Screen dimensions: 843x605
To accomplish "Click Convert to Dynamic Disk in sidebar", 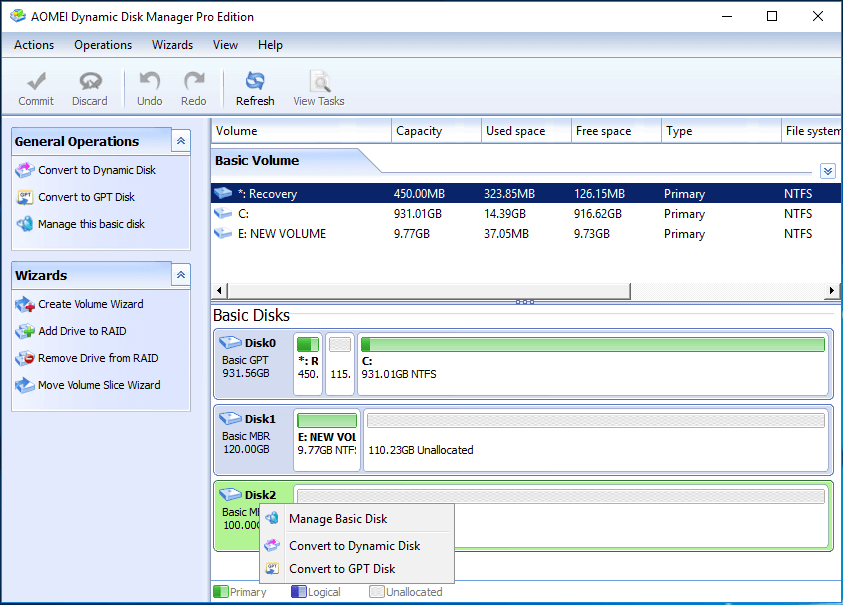I will 96,170.
